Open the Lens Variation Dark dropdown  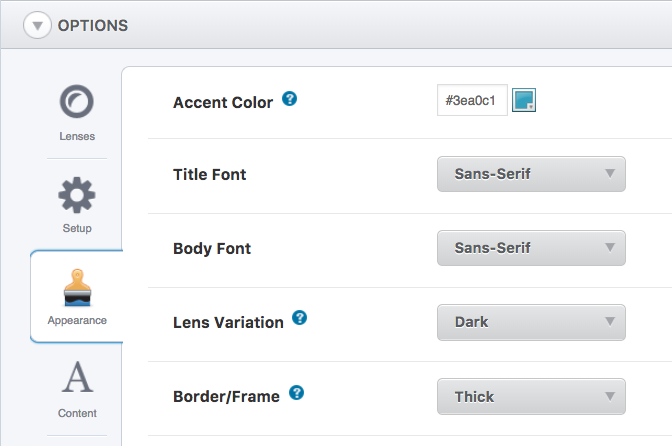click(531, 322)
